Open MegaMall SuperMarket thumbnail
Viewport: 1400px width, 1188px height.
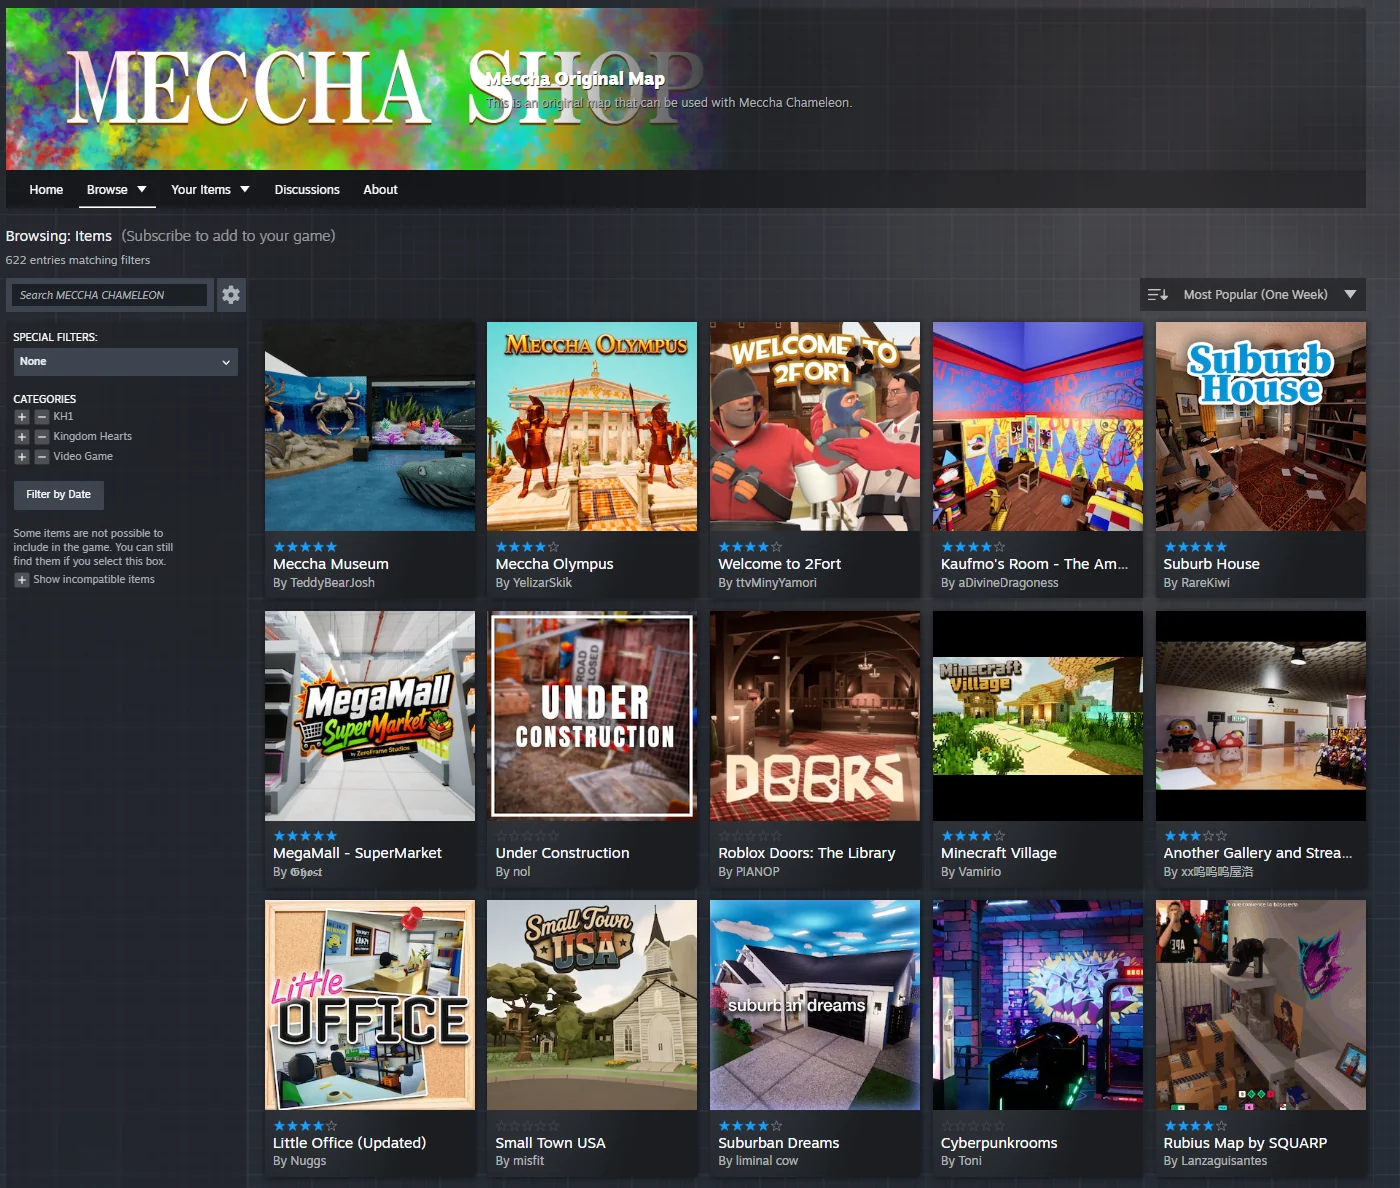(370, 716)
